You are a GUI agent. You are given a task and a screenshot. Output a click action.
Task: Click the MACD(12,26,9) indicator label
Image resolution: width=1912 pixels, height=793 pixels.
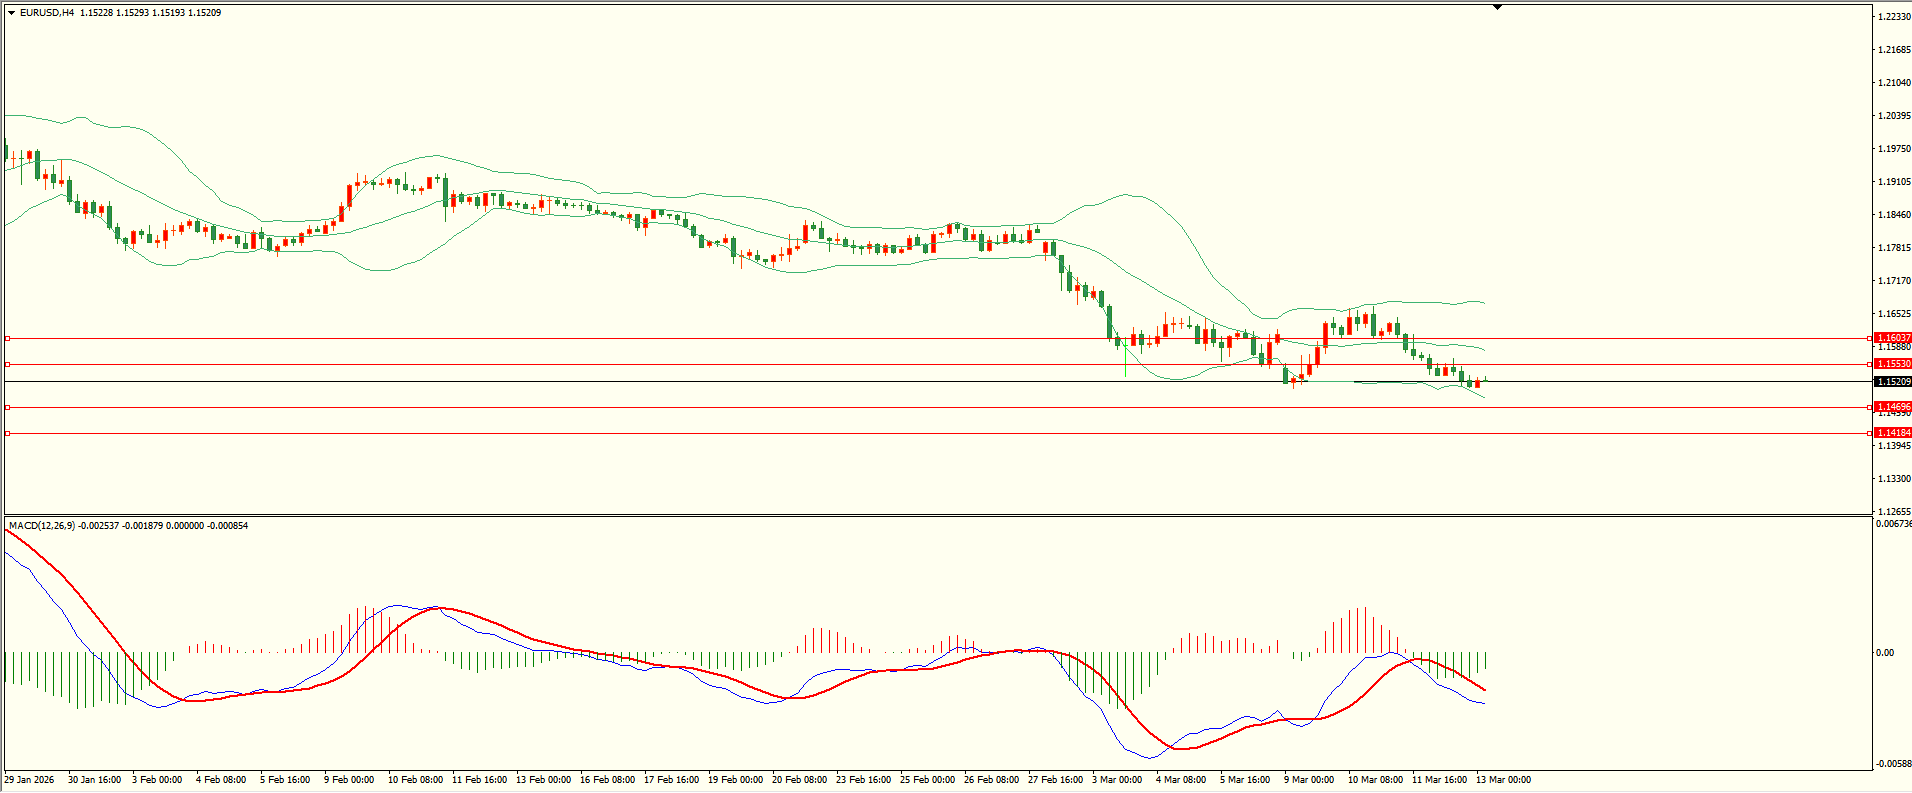[42, 526]
